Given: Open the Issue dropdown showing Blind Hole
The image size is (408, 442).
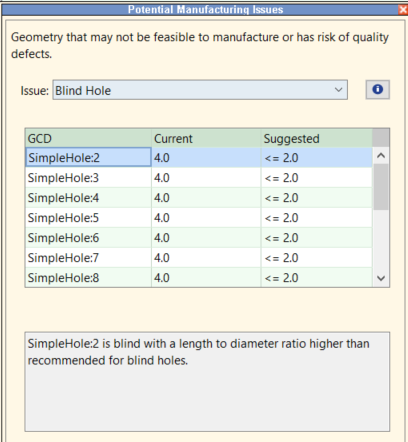Looking at the screenshot, I should pos(200,90).
